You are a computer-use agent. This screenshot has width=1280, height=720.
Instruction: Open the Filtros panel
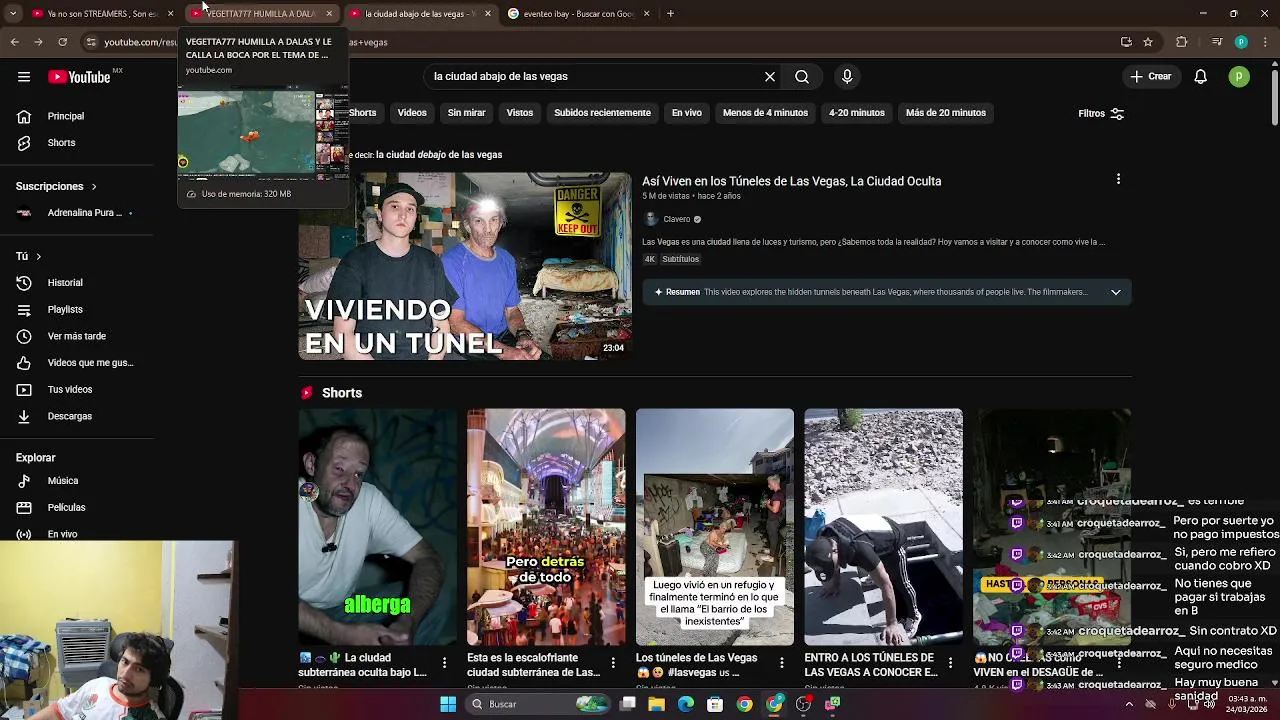pyautogui.click(x=1101, y=113)
